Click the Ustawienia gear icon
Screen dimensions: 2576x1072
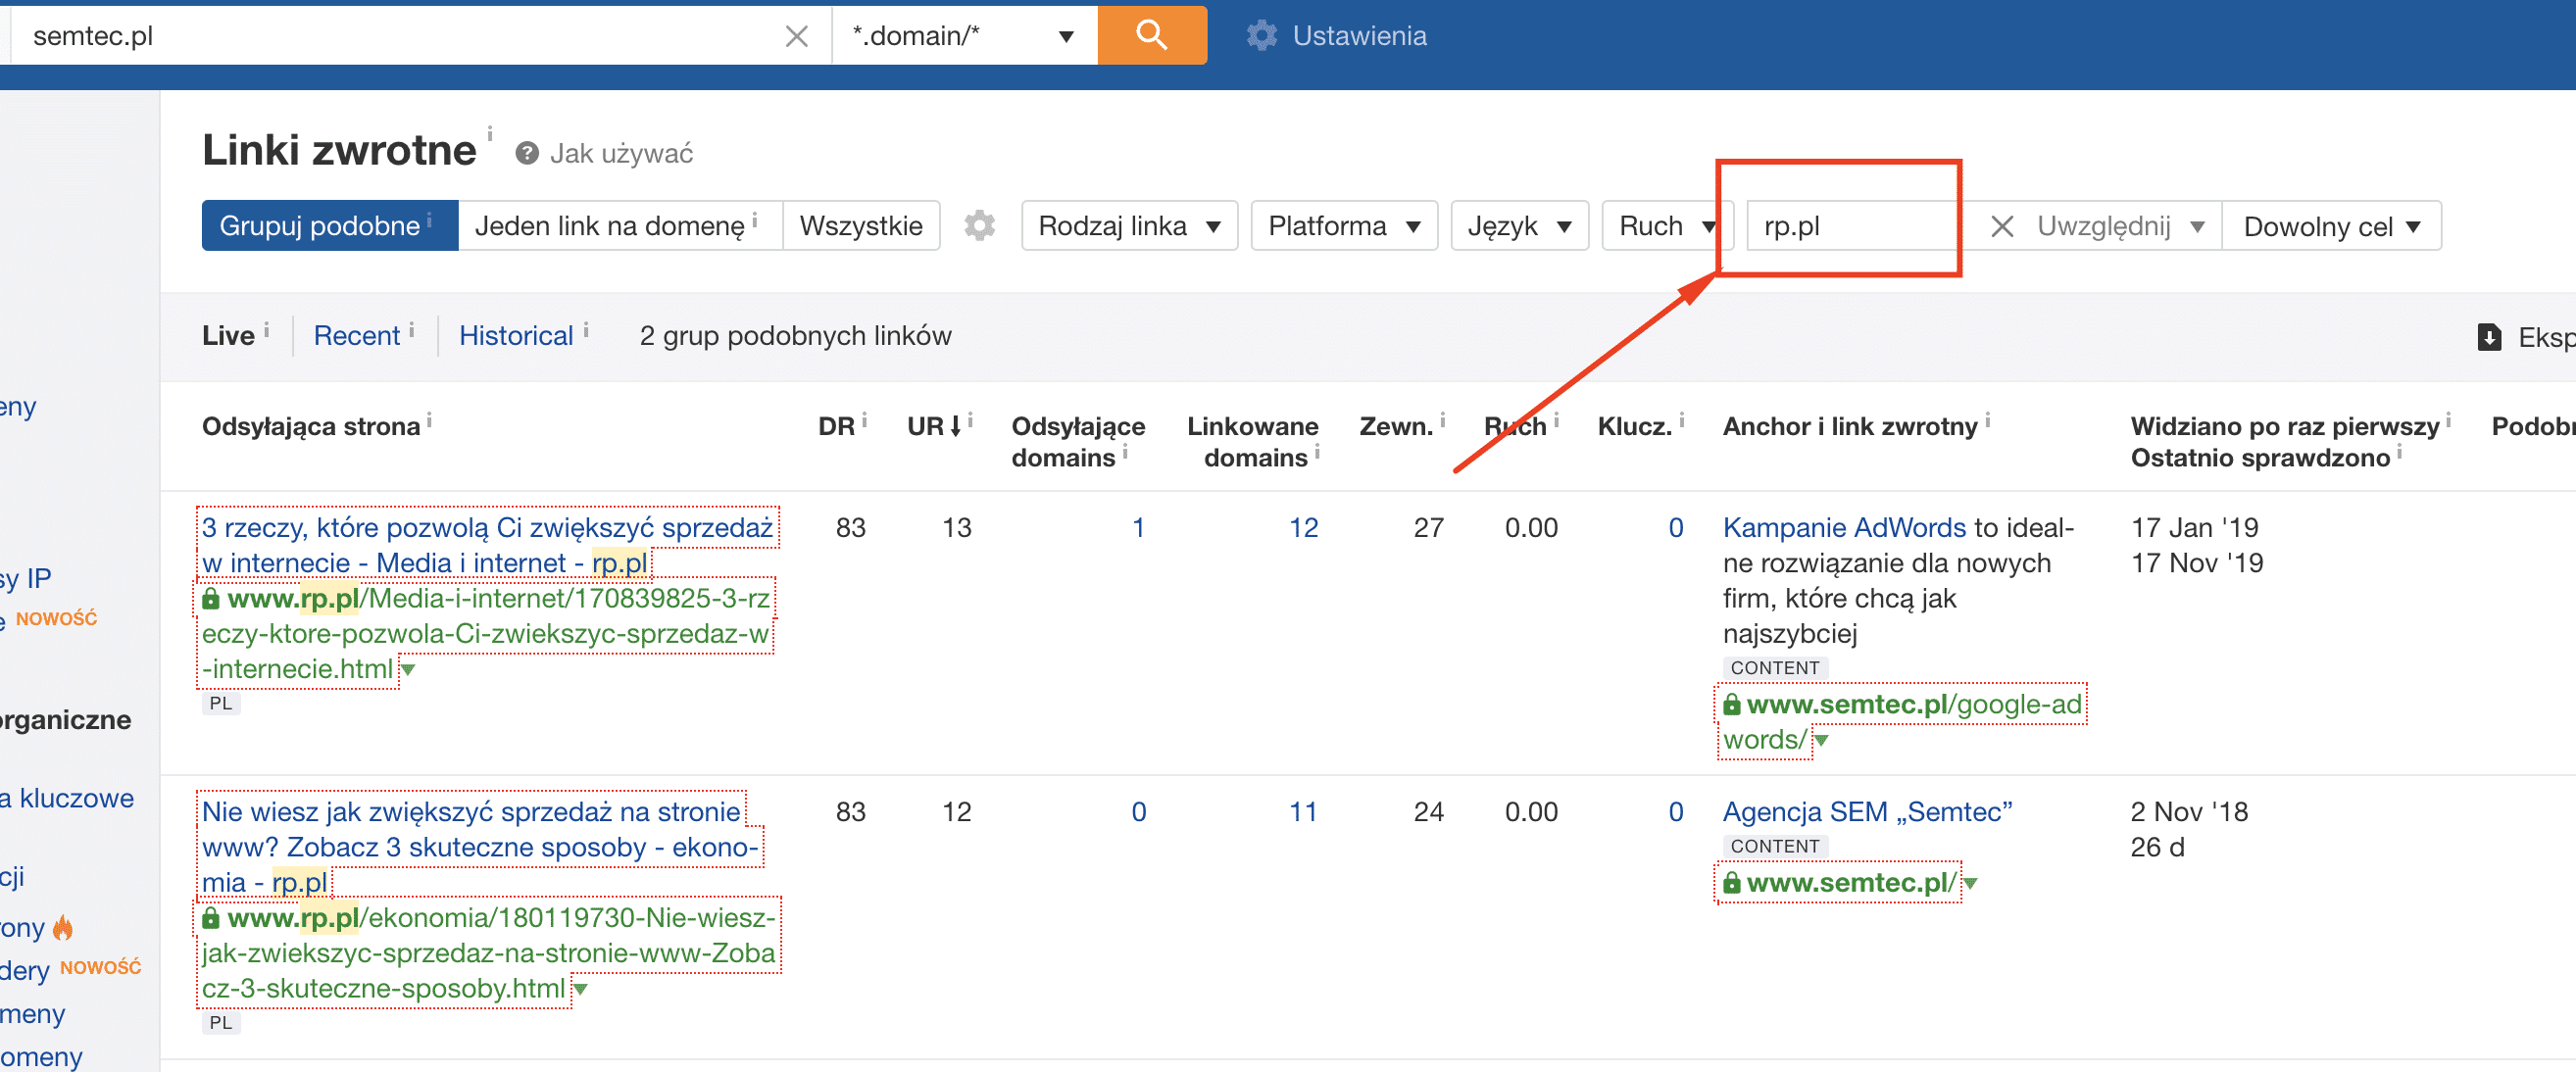(x=1261, y=36)
